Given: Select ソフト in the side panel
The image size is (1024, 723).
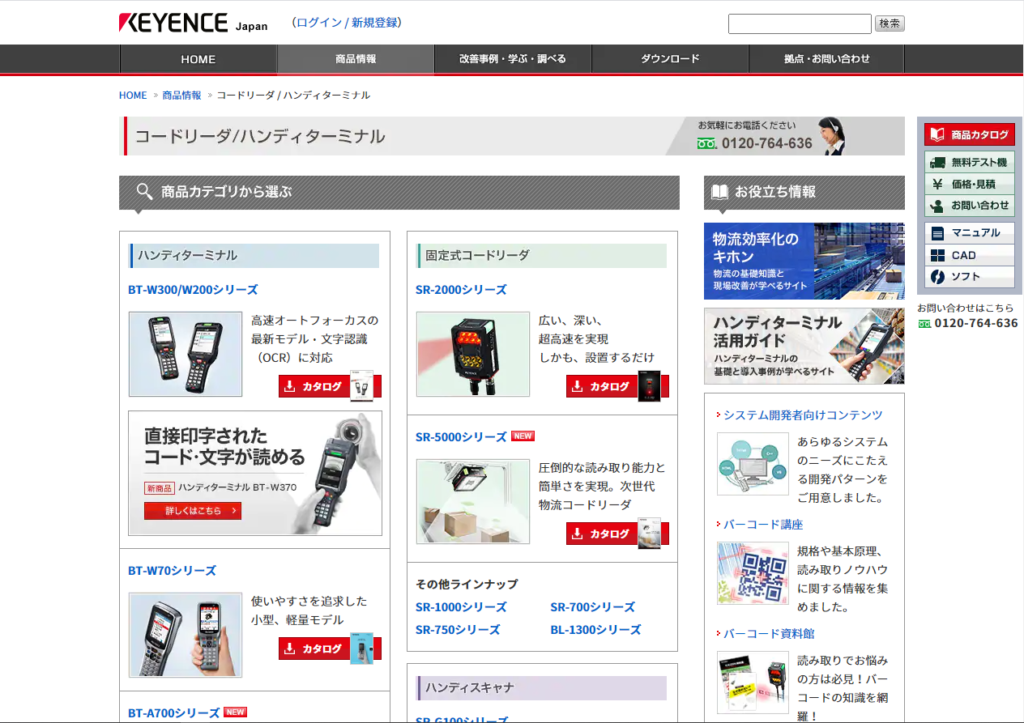Looking at the screenshot, I should coord(969,276).
